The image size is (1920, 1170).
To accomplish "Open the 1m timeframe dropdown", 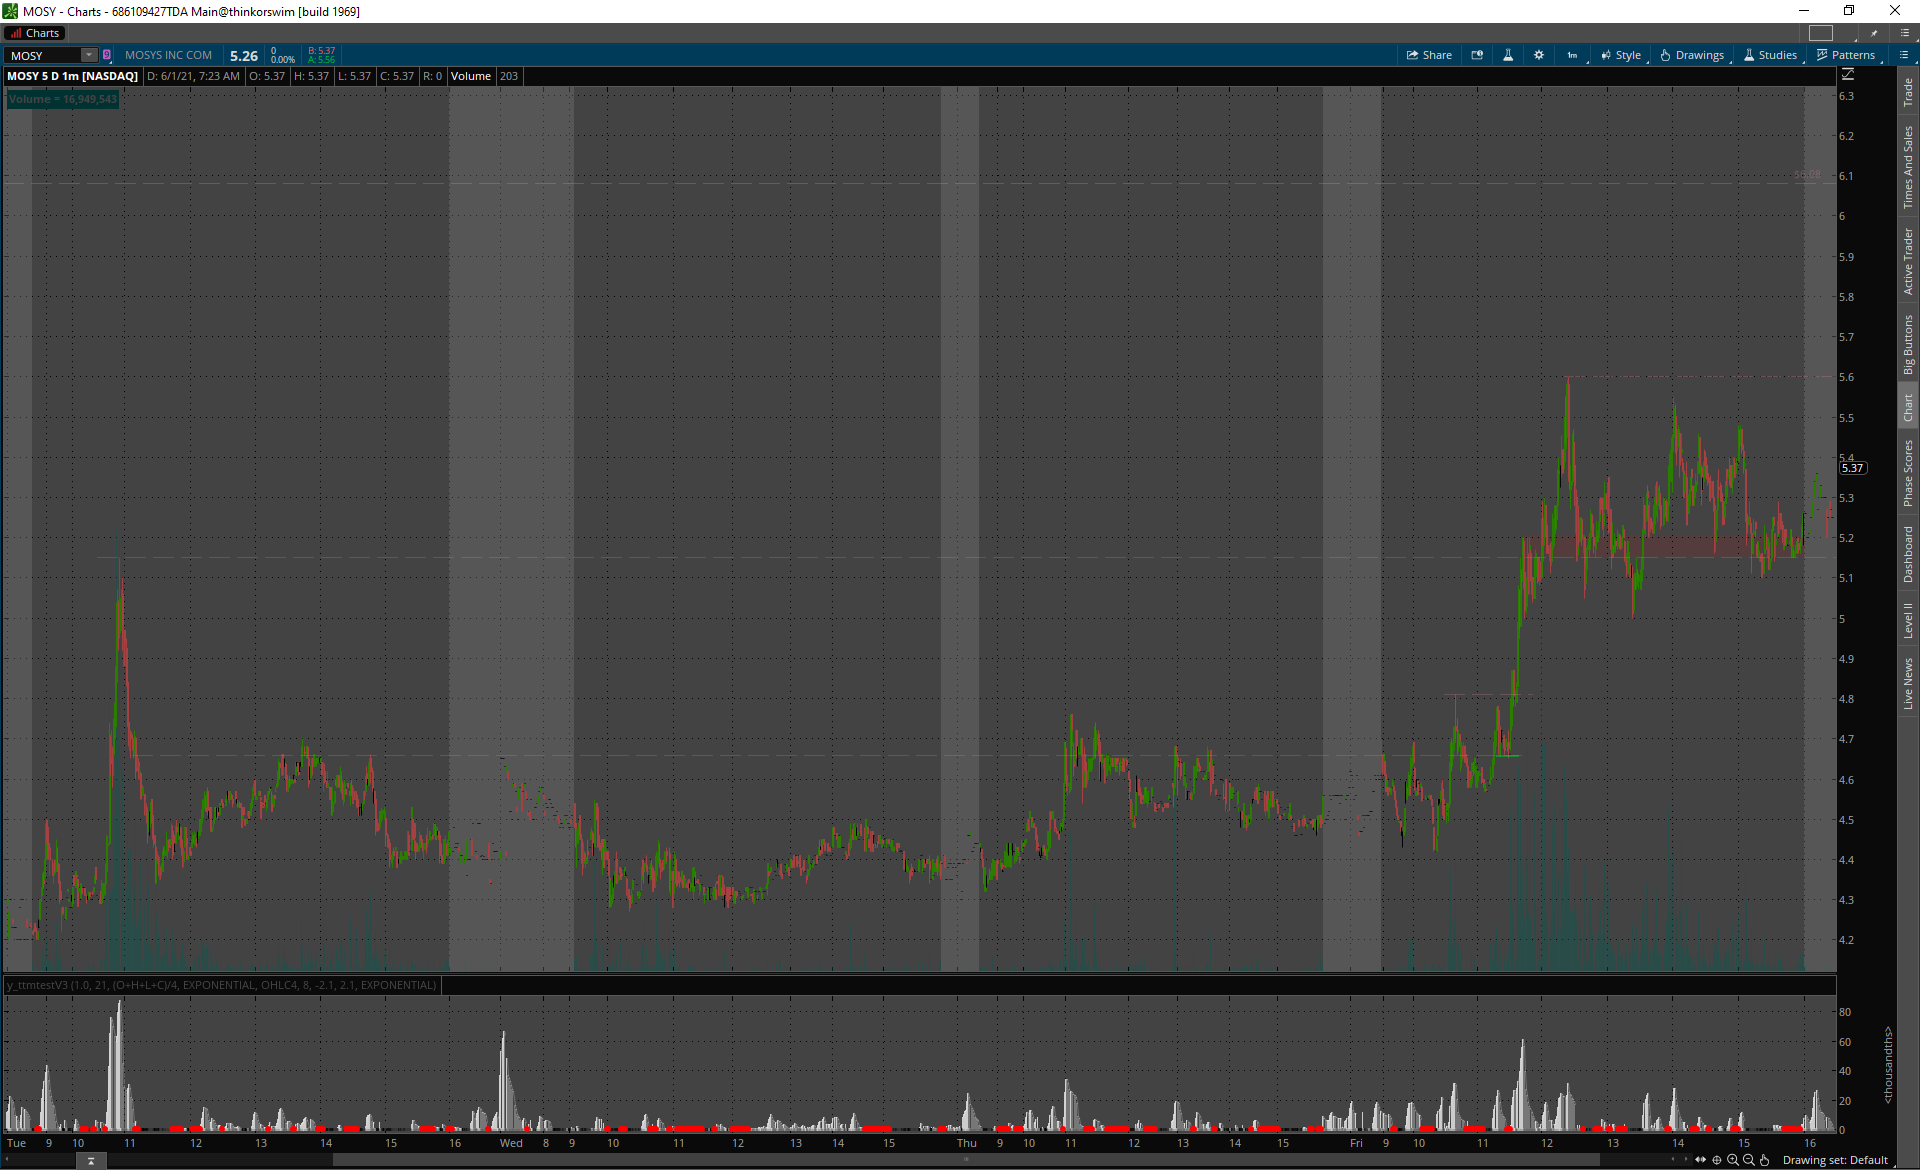I will 1573,55.
